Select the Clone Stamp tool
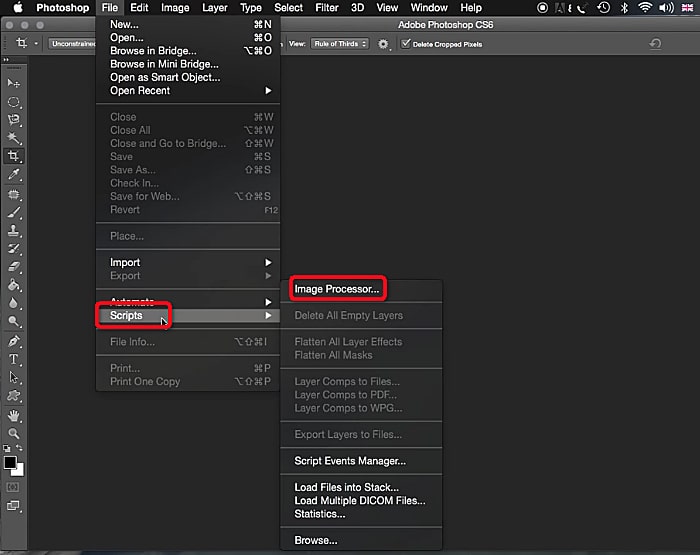The width and height of the screenshot is (700, 555). pyautogui.click(x=13, y=230)
